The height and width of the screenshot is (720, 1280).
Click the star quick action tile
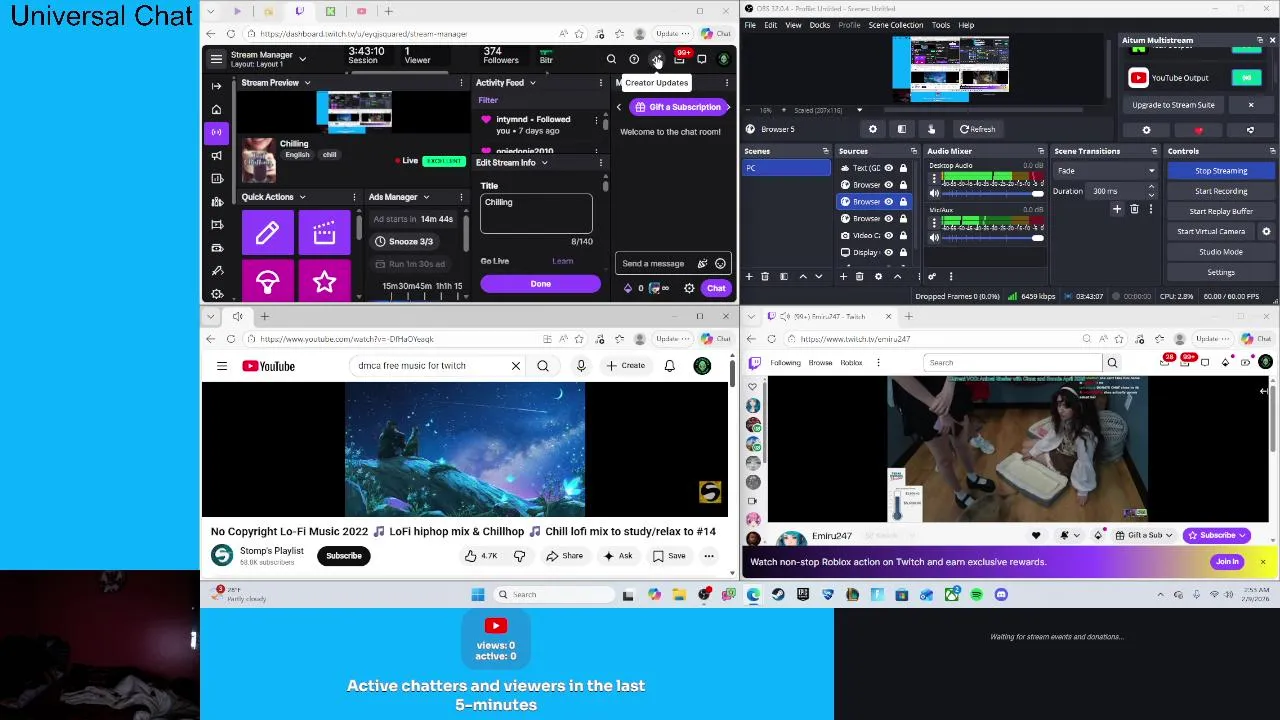[324, 281]
